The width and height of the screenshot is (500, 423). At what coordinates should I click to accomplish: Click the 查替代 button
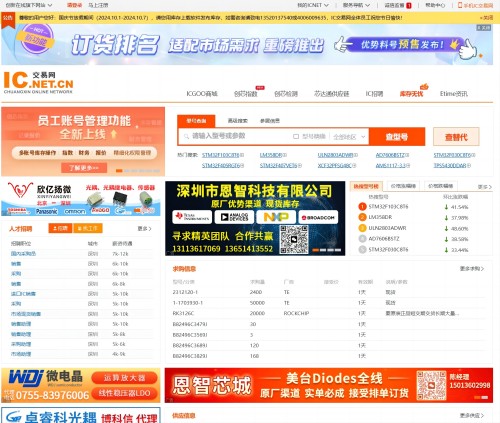coord(456,137)
